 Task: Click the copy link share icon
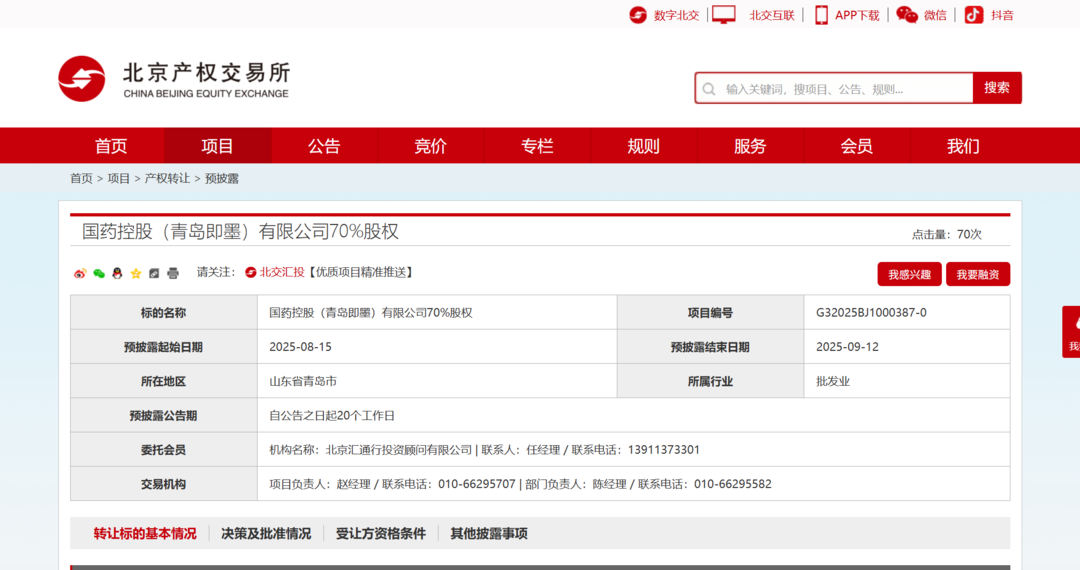pyautogui.click(x=154, y=273)
